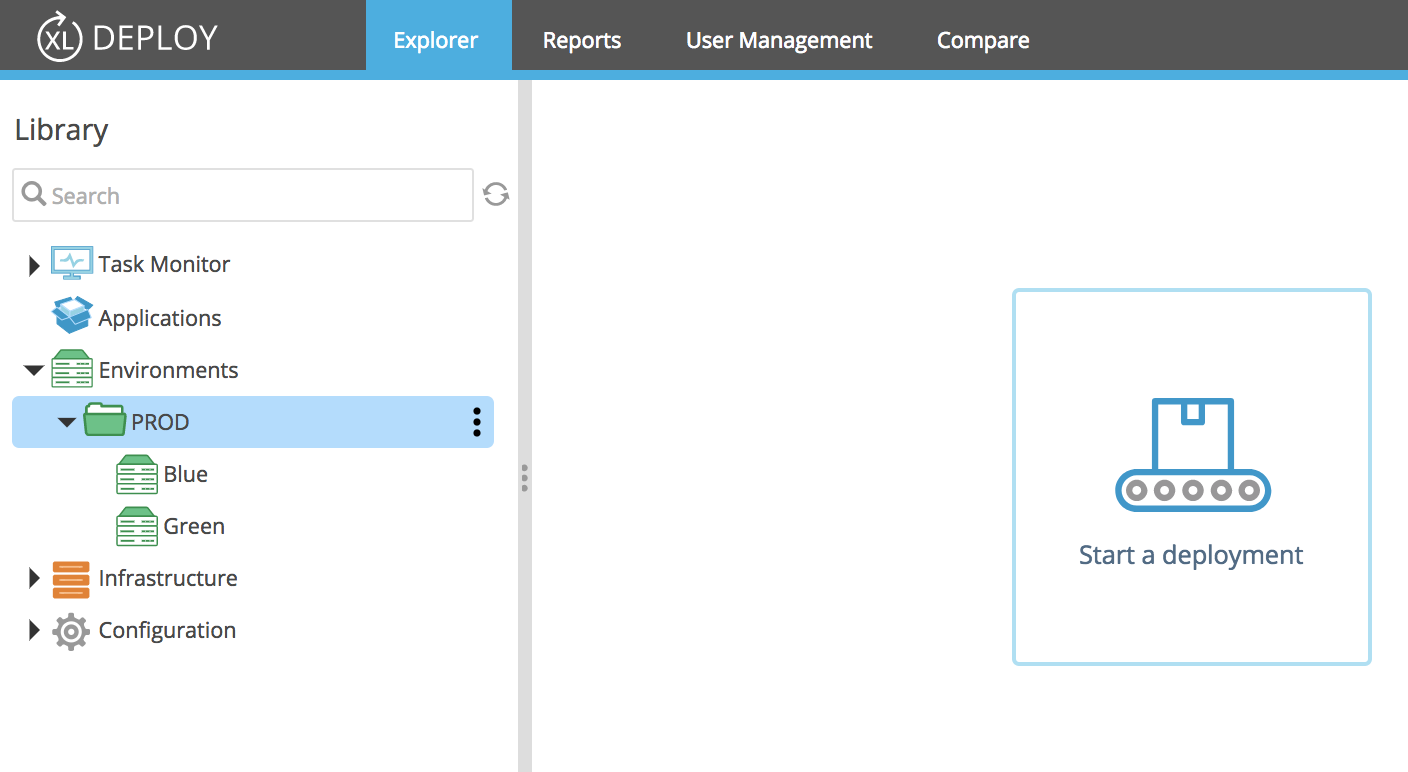Select the Applications tree item
1408x772 pixels.
pyautogui.click(x=160, y=318)
